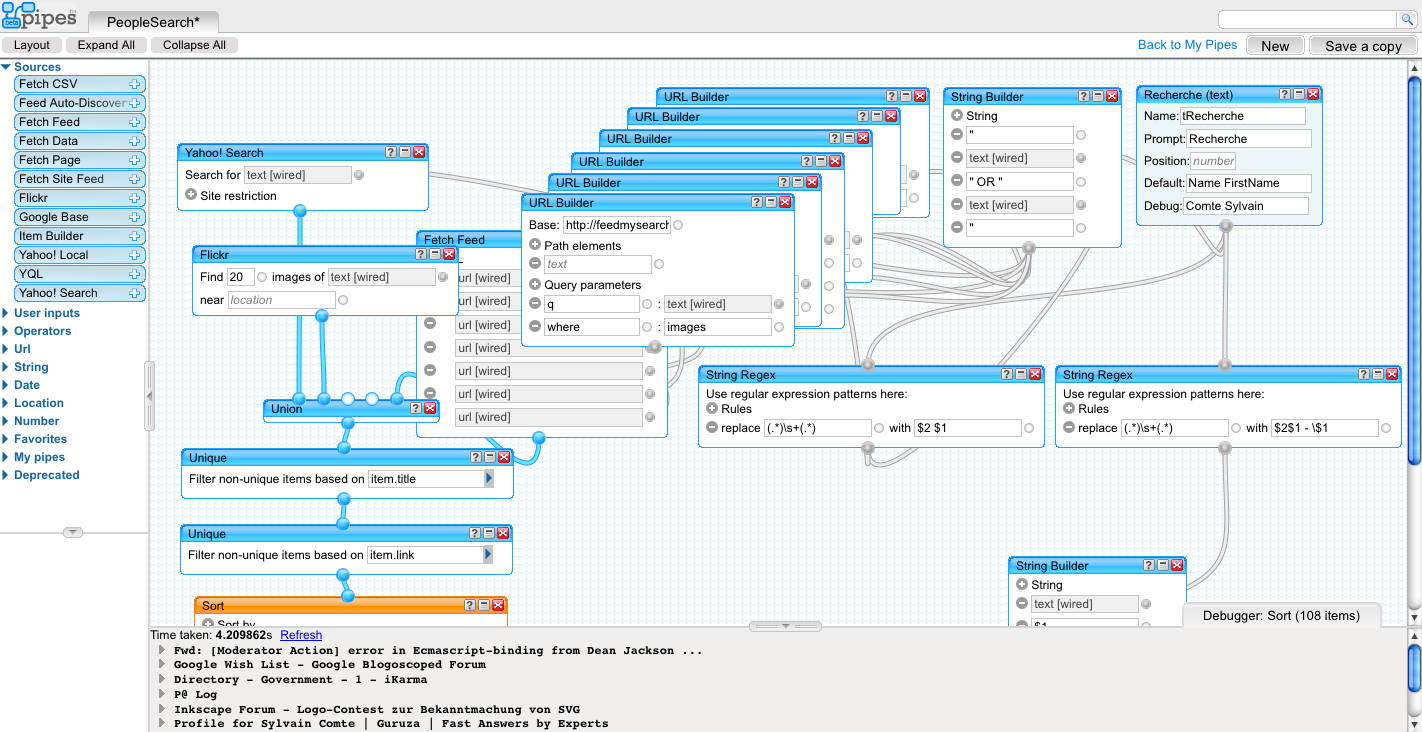Collapse the top String Builder module
The width and height of the screenshot is (1422, 732).
(x=1097, y=96)
